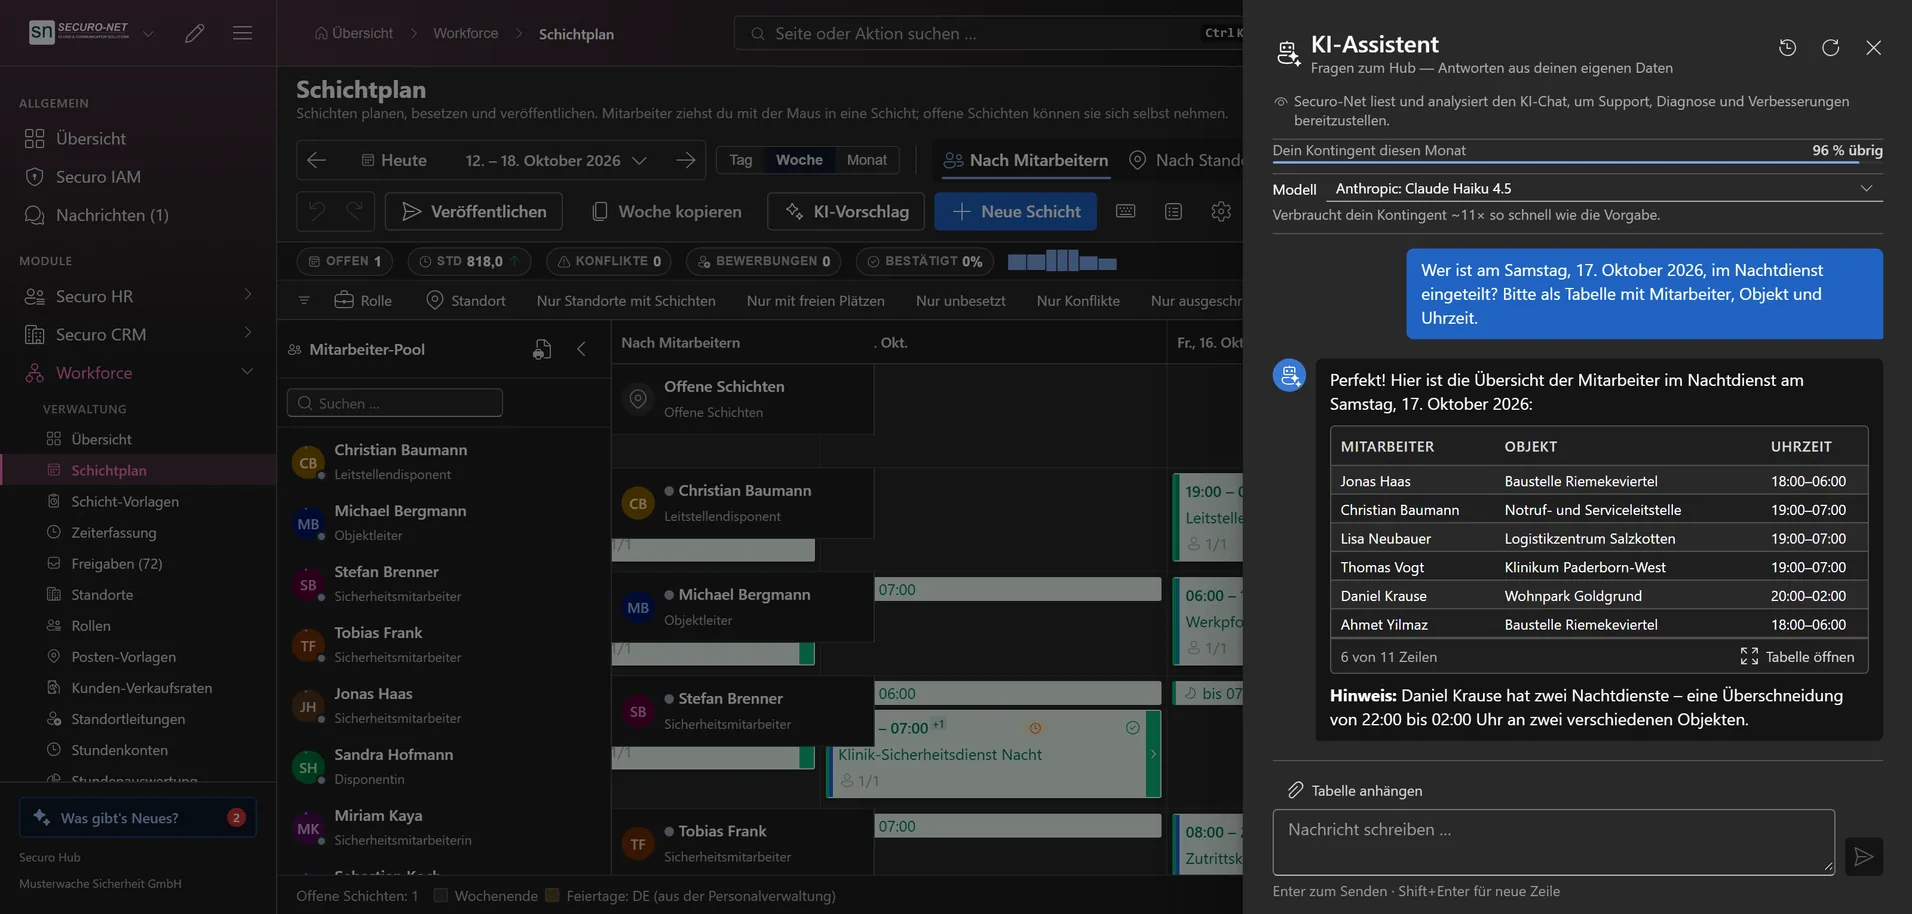Toggle the 'Nur mit freien Plätzen' filter
The height and width of the screenshot is (914, 1912).
pyautogui.click(x=816, y=300)
